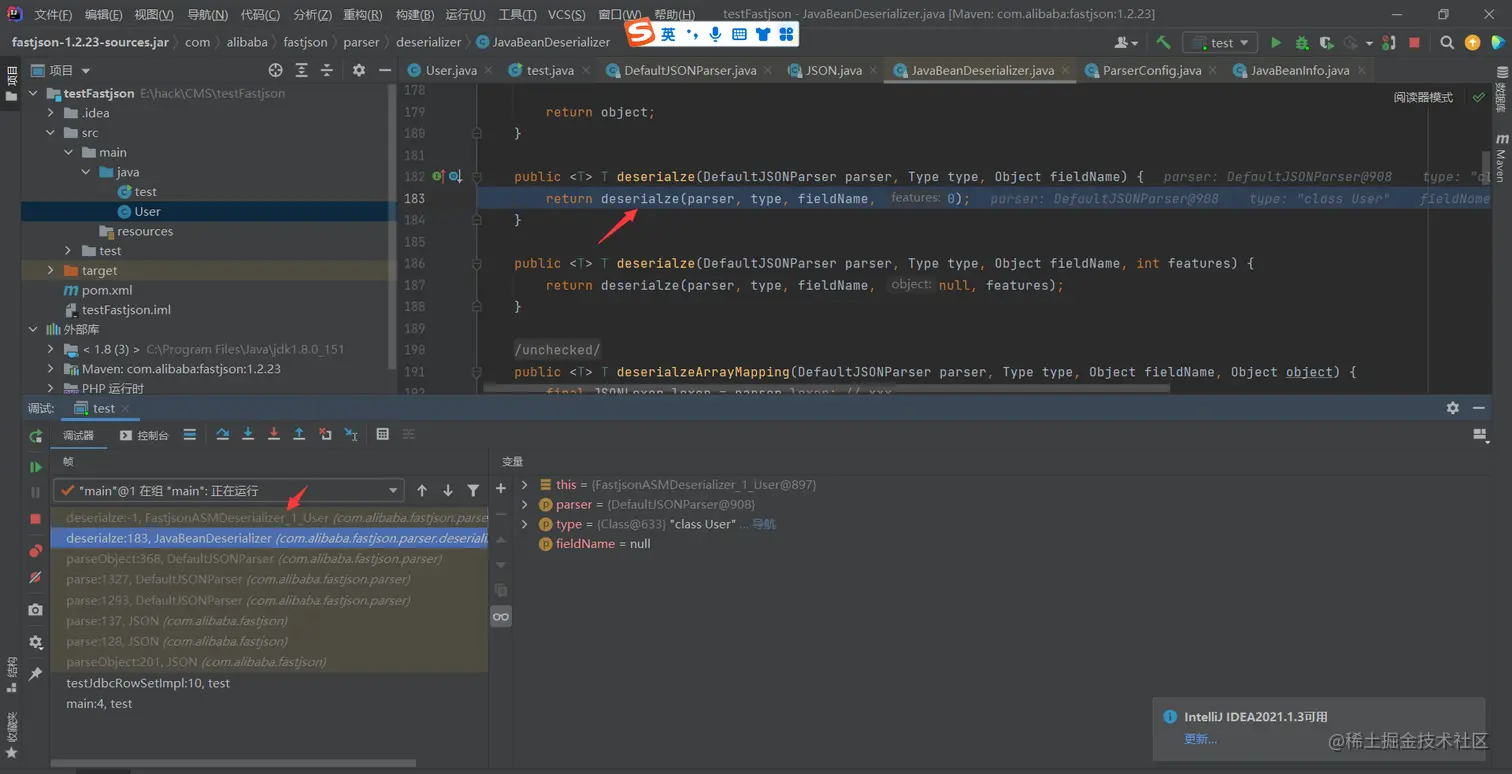Viewport: 1512px width, 774px height.
Task: Open the 重构(R) menu
Action: [x=362, y=15]
